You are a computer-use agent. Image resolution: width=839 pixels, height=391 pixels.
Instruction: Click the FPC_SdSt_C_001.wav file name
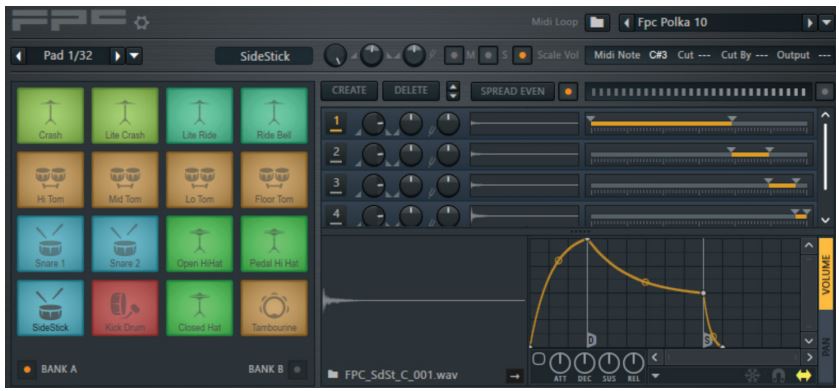tap(401, 375)
